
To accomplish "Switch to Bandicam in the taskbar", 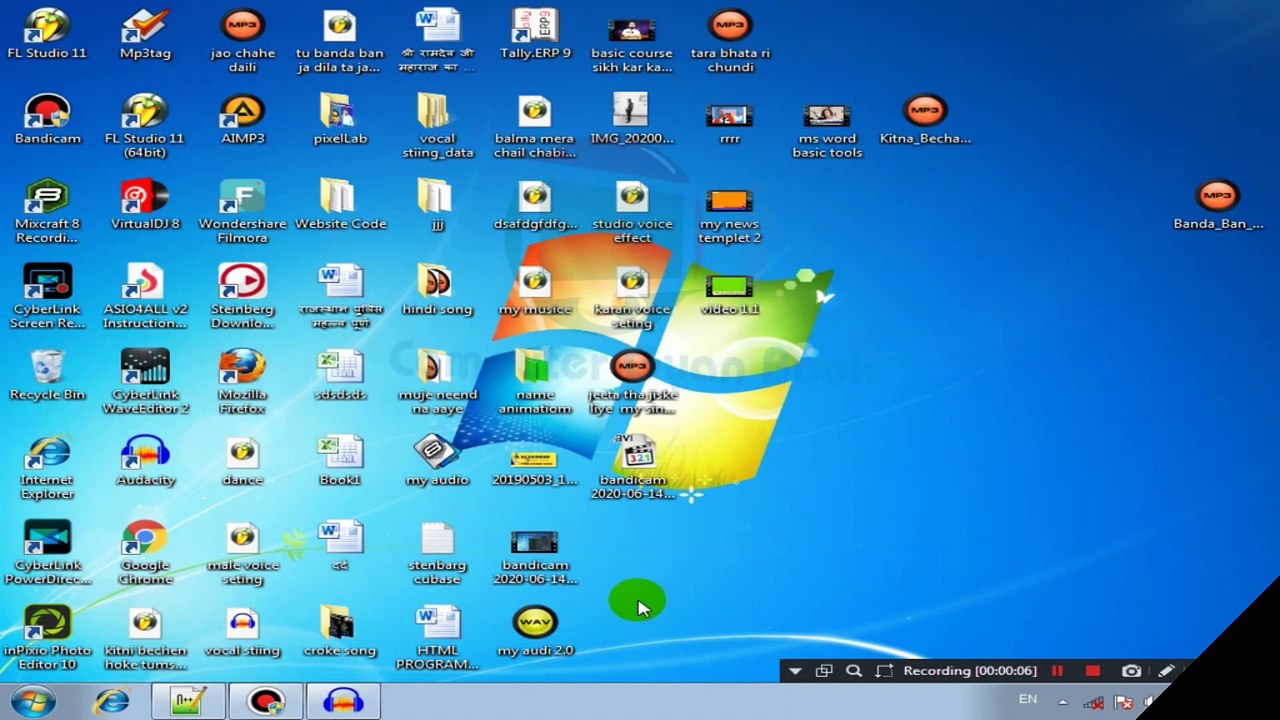I will tap(266, 701).
